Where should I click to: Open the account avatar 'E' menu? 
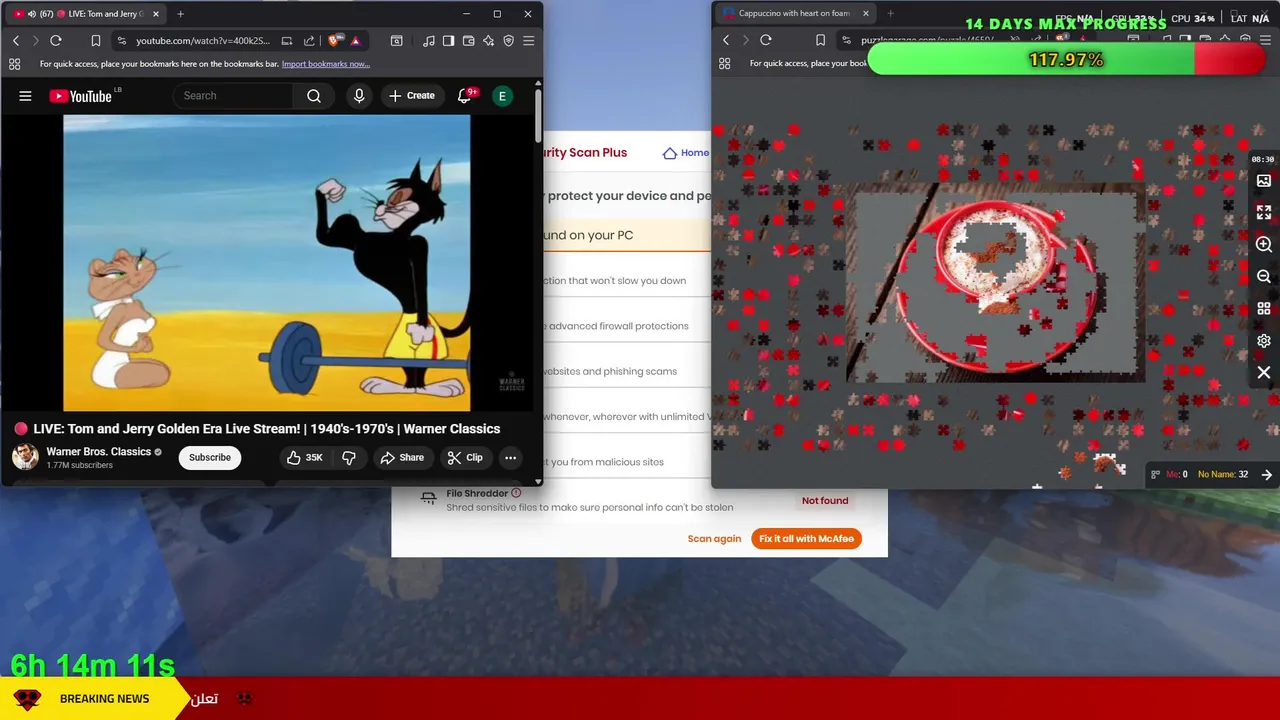coord(502,96)
